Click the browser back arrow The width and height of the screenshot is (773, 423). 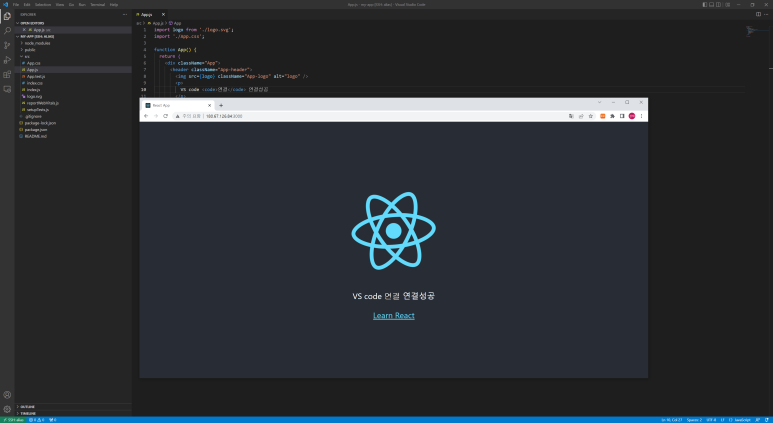[146, 116]
